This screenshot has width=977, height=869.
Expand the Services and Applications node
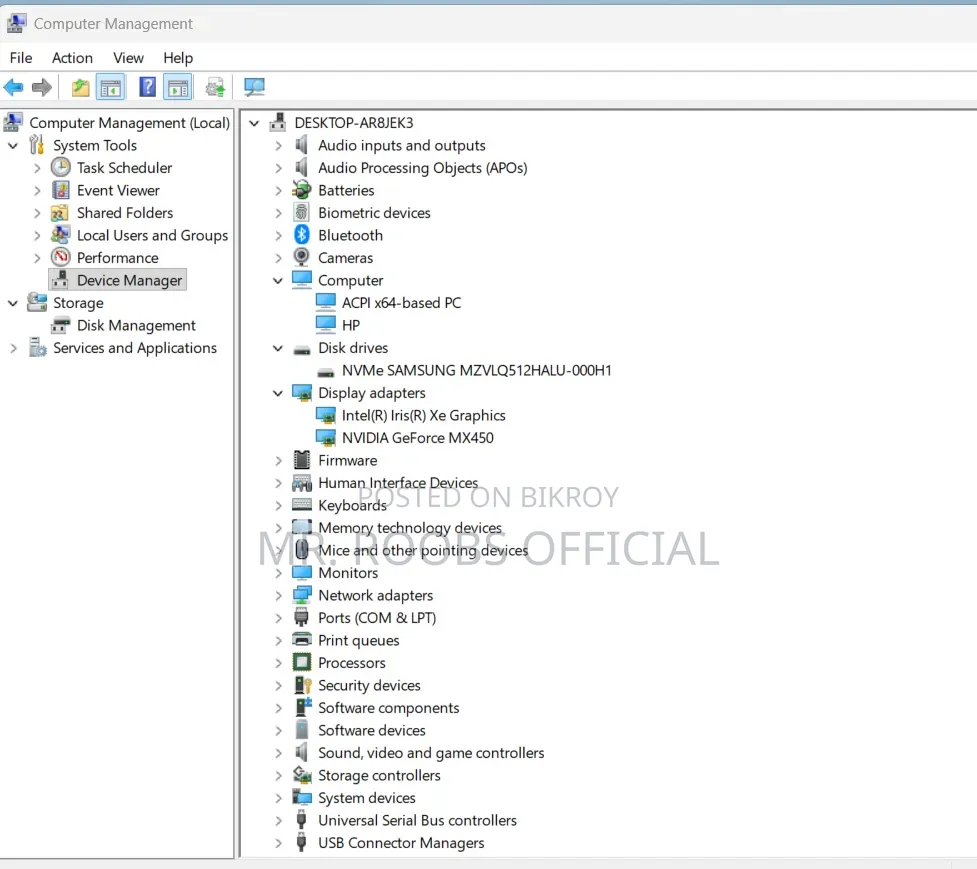click(x=13, y=348)
